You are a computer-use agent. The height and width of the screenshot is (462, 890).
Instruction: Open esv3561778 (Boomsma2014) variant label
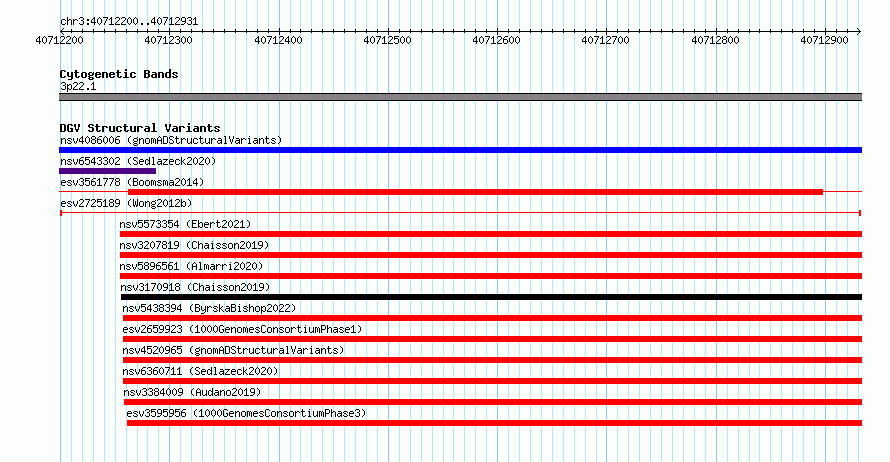point(132,182)
